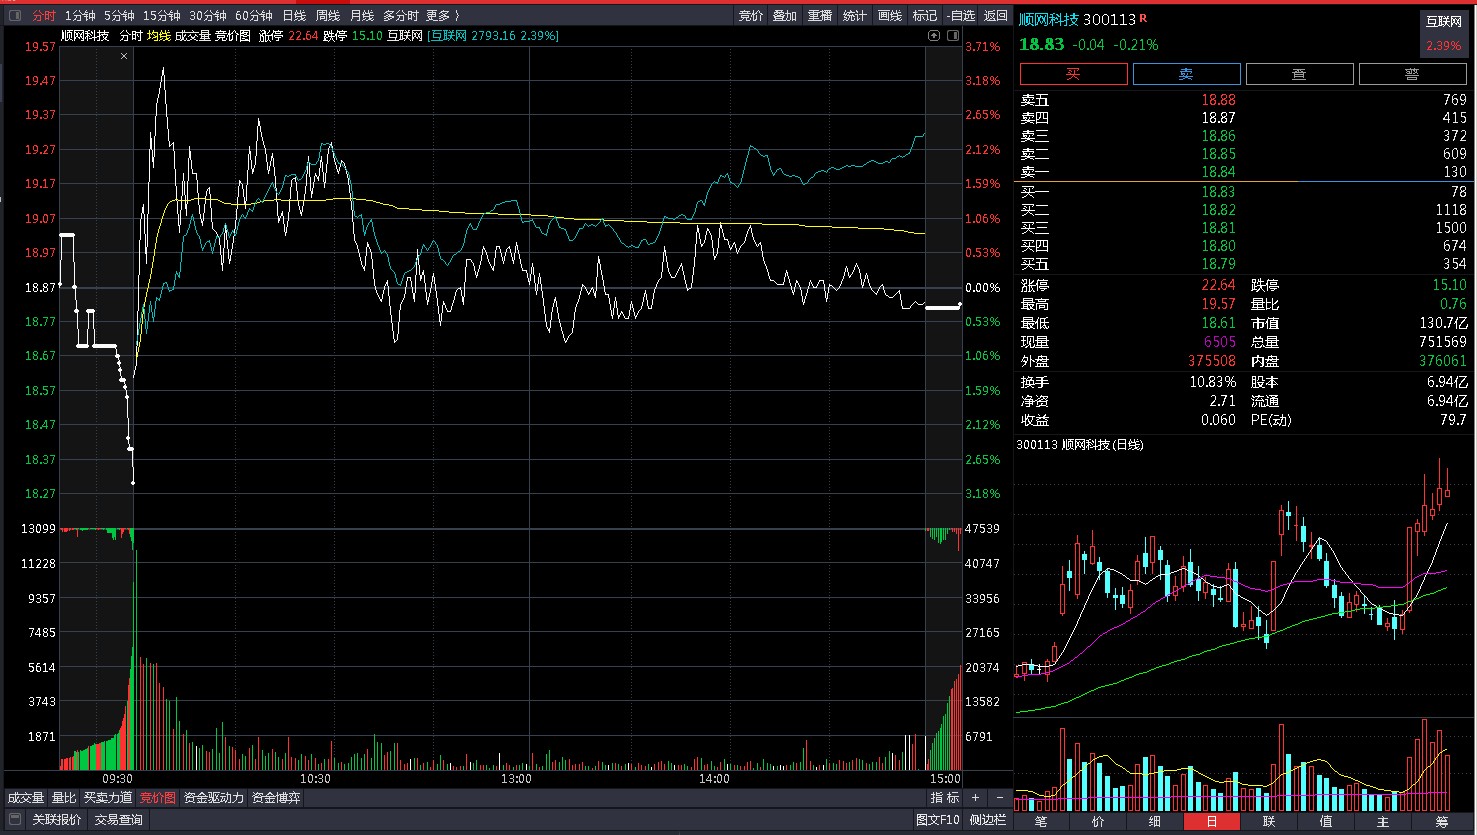Image resolution: width=1477 pixels, height=835 pixels.
Task: Open the 多分时 multi-day view
Action: pyautogui.click(x=401, y=16)
